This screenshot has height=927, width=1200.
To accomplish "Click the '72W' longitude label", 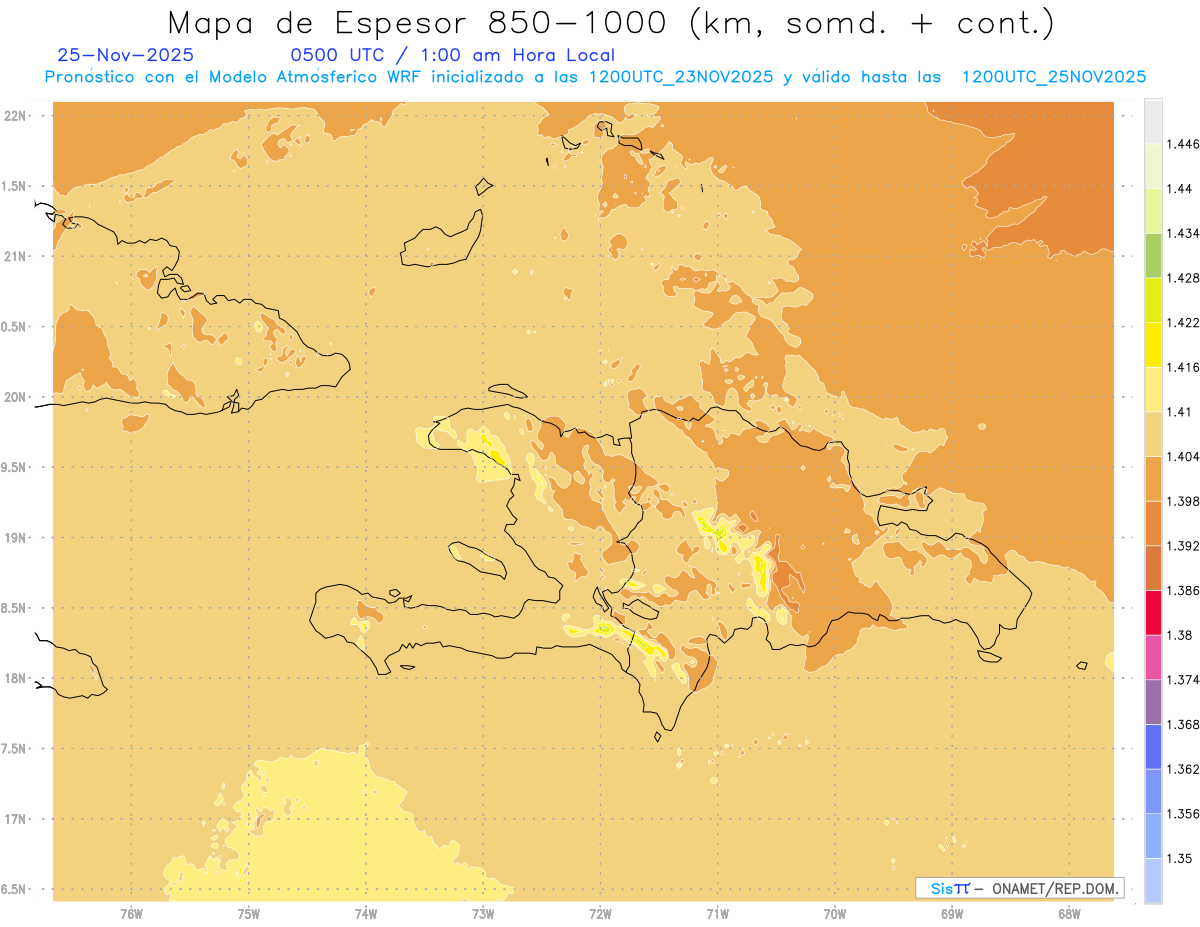I will pos(600,914).
